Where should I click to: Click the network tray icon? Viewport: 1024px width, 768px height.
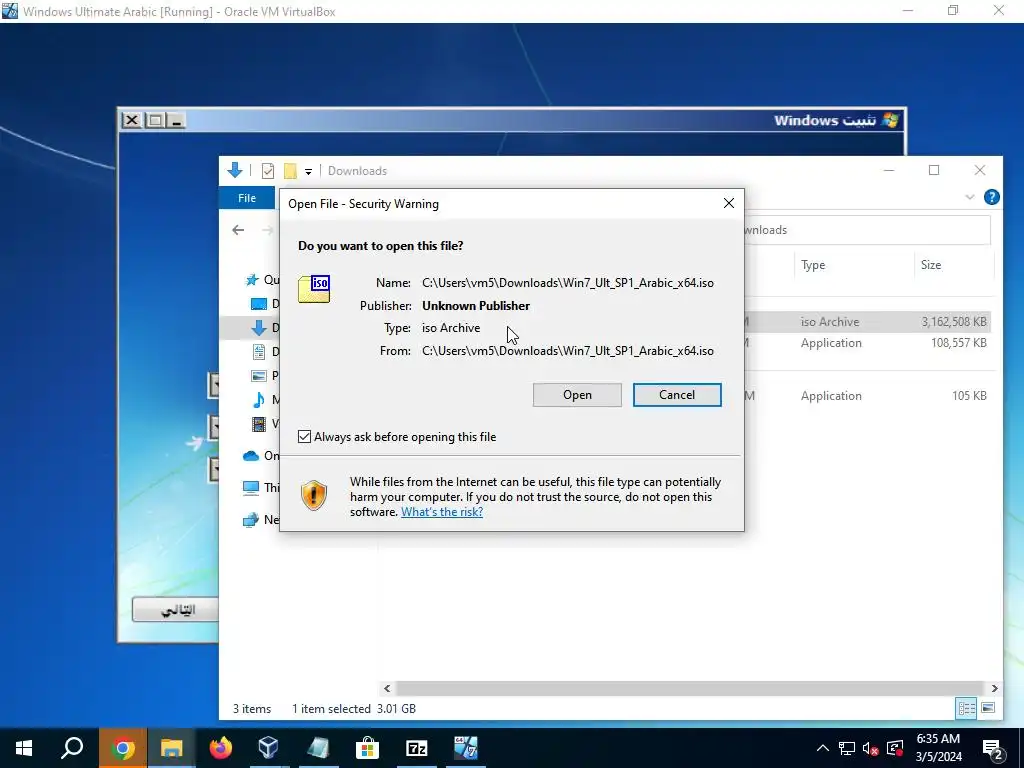[847, 748]
